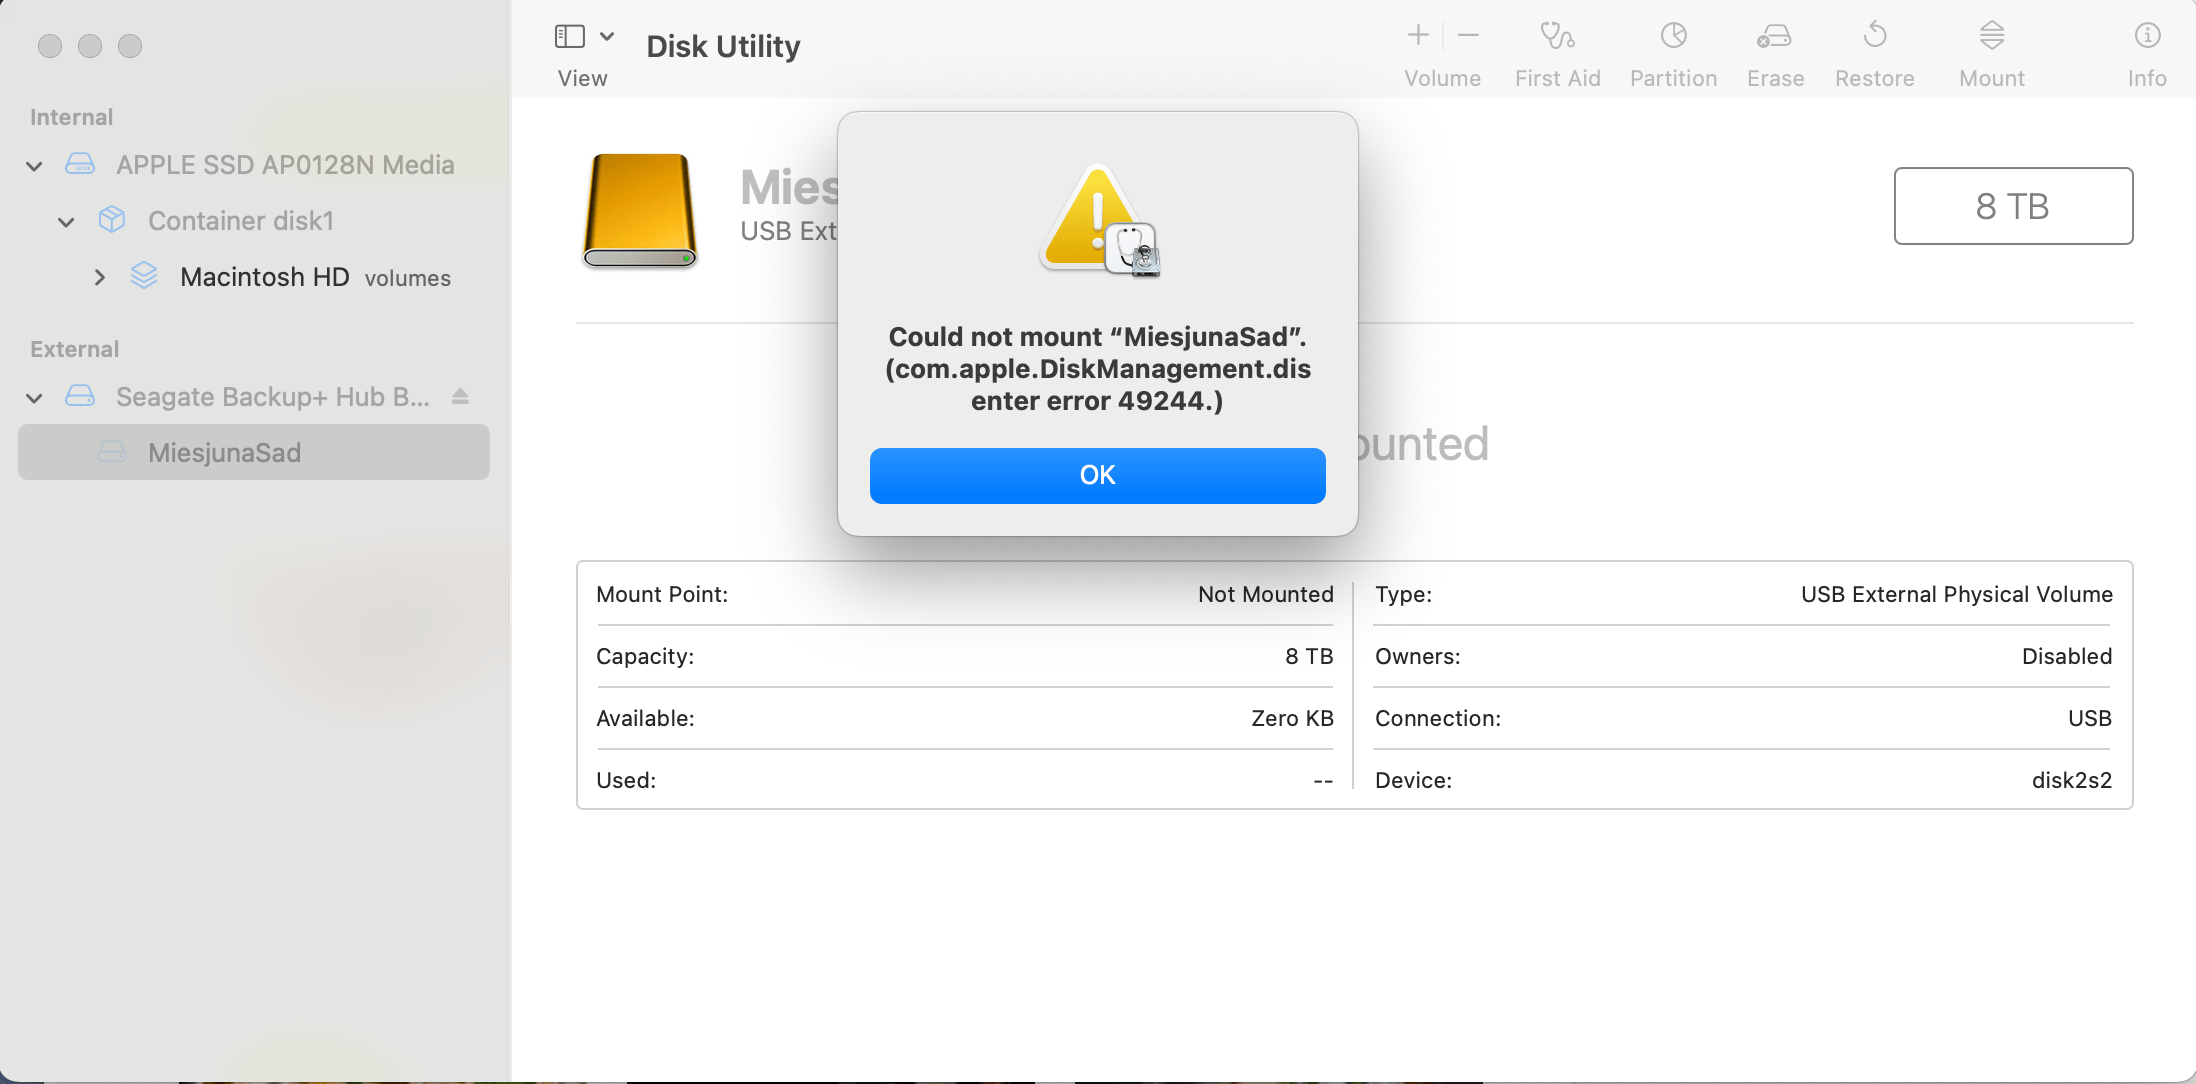This screenshot has width=2196, height=1084.
Task: Select the Erase tool
Action: 1775,50
